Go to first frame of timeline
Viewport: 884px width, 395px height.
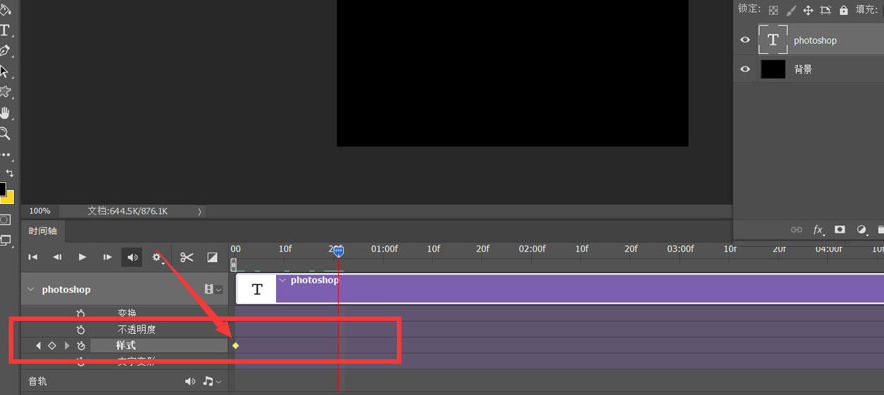(x=33, y=258)
